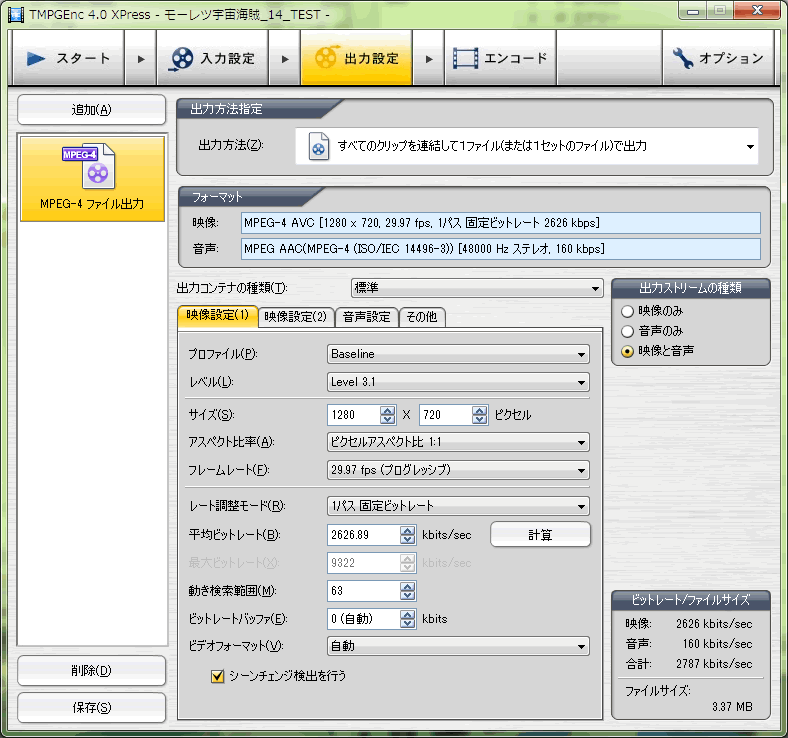Click 平均ビットレート field 2626.89
This screenshot has height=738, width=788.
click(x=364, y=535)
